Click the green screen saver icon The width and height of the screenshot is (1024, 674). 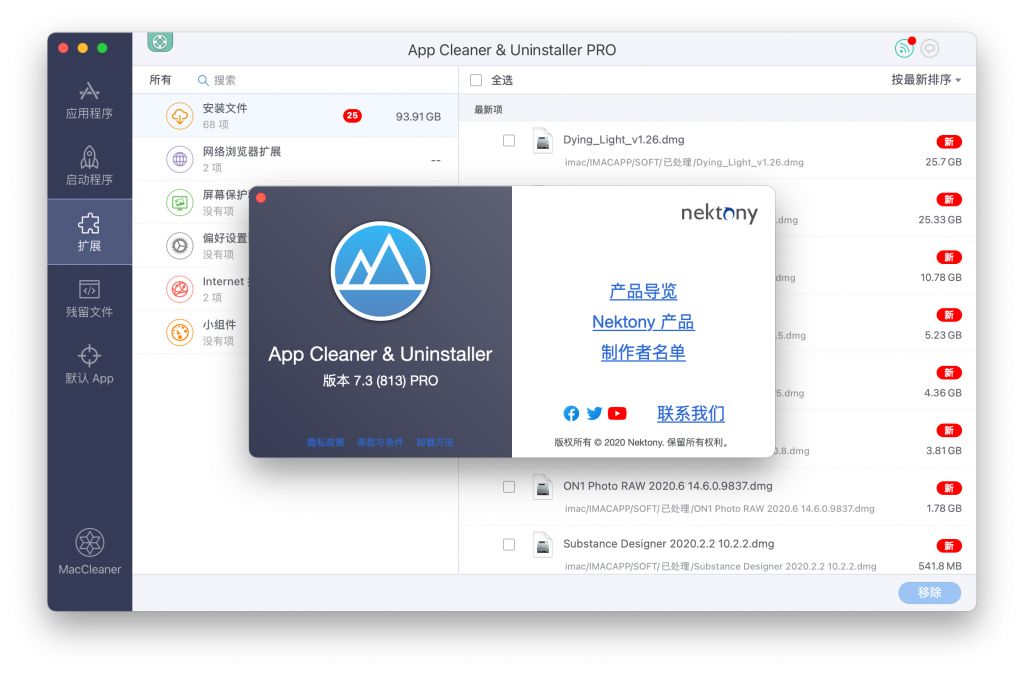[180, 202]
